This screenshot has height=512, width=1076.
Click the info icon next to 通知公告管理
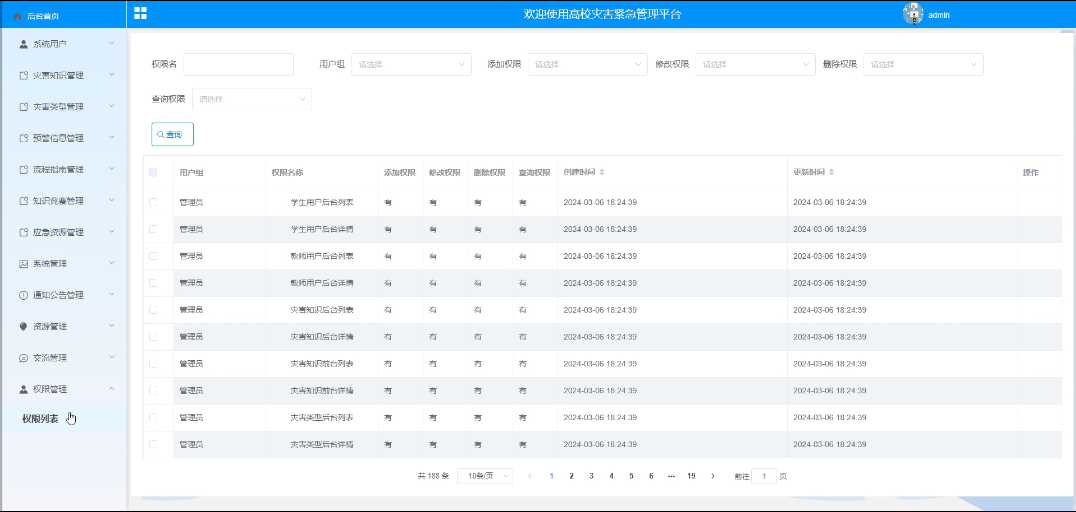tap(23, 295)
